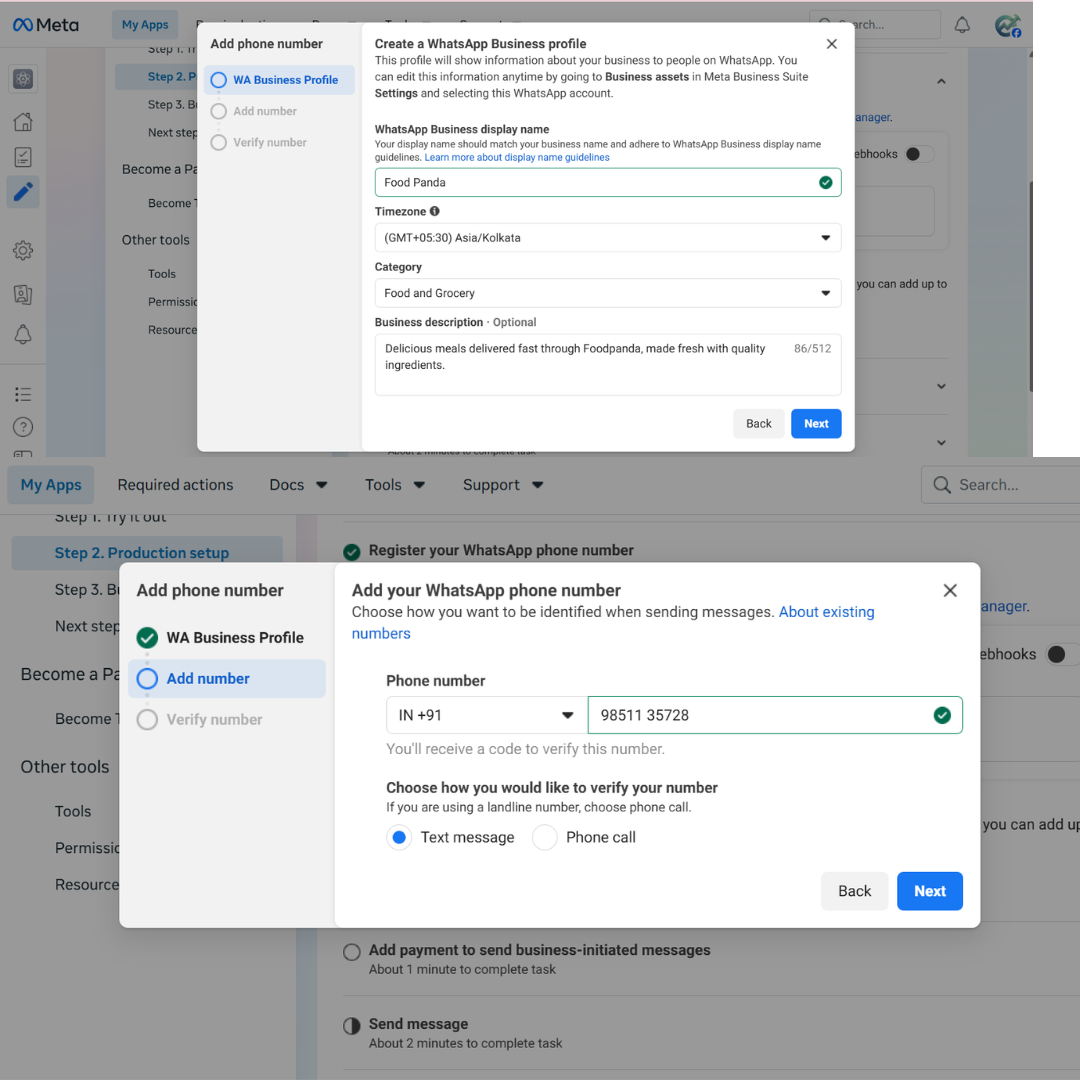Open My Apps tab beside the Meta logo

click(145, 25)
